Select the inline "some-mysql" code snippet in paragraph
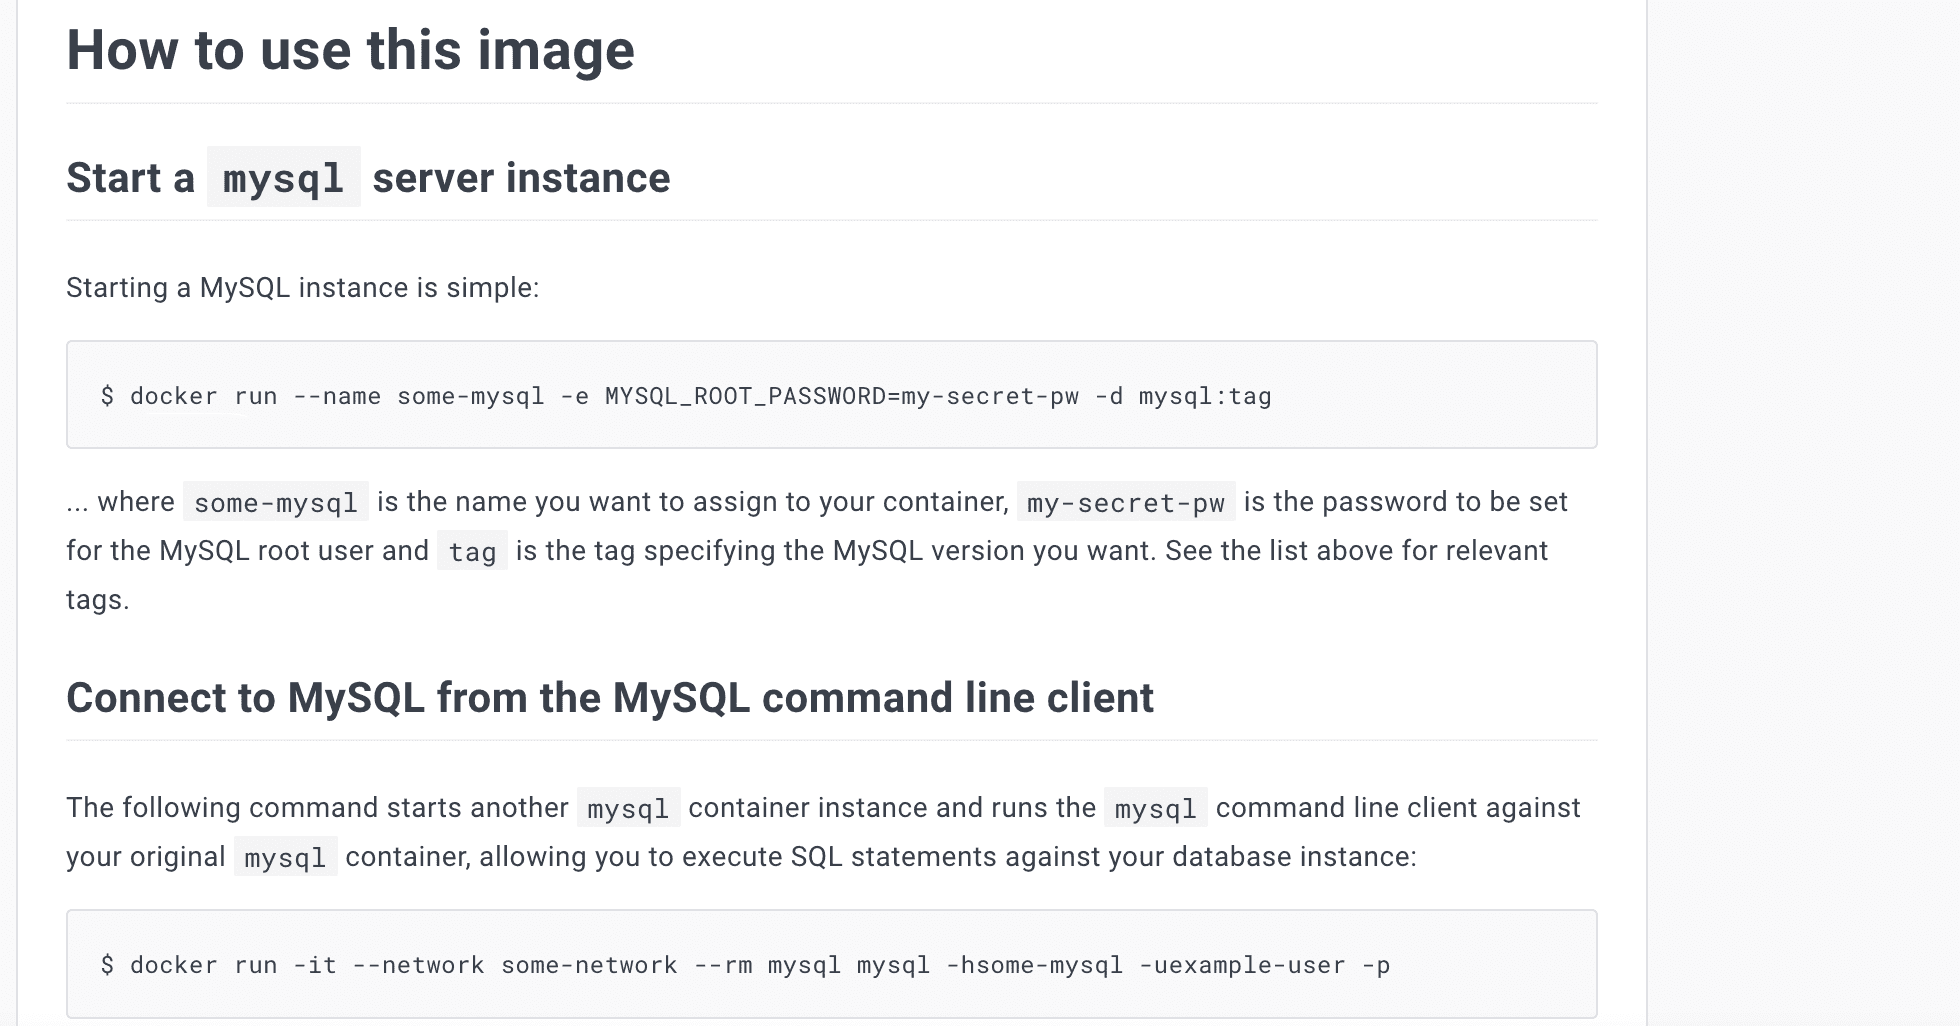Screen dimensions: 1960x1026 point(275,502)
